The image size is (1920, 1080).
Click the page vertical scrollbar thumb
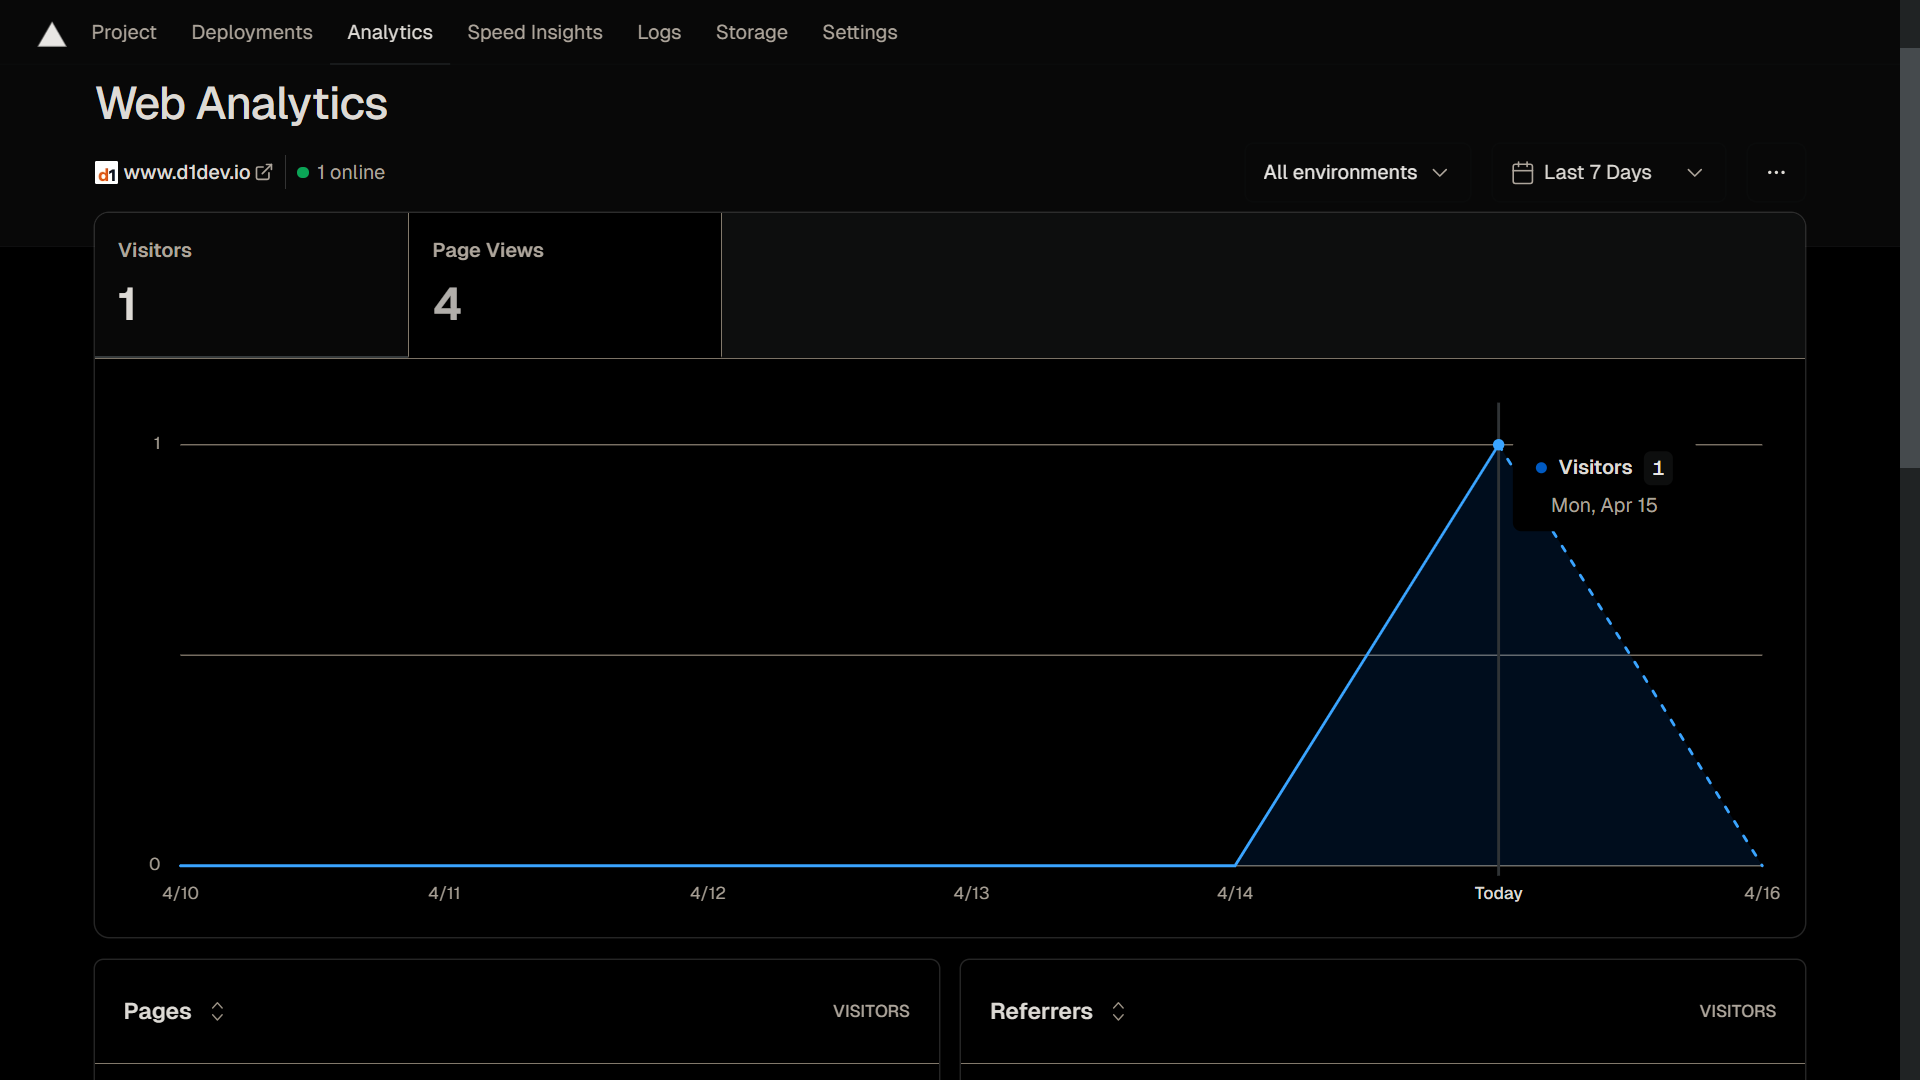(x=1910, y=258)
